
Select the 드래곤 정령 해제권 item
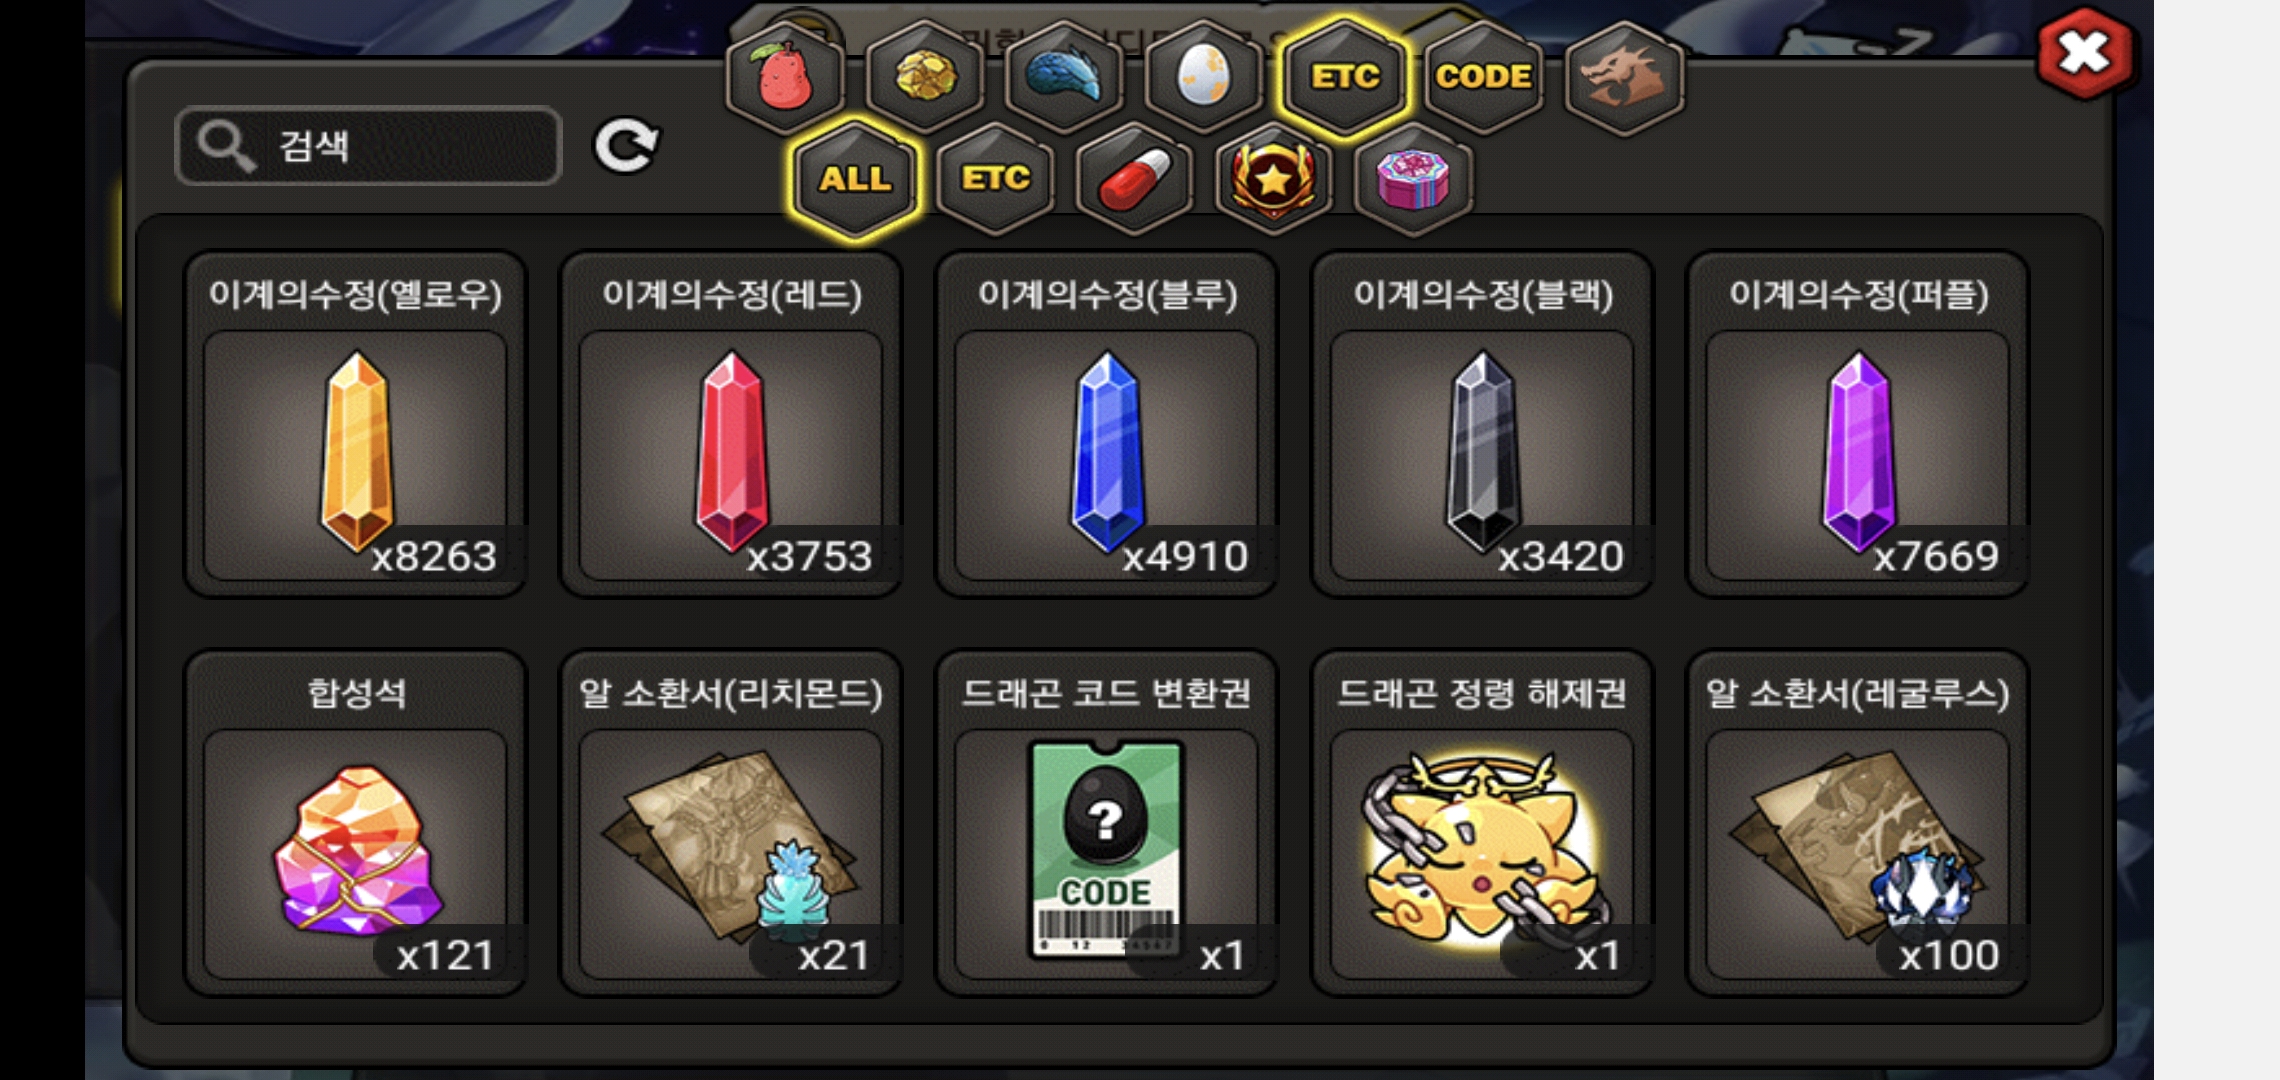click(1482, 823)
